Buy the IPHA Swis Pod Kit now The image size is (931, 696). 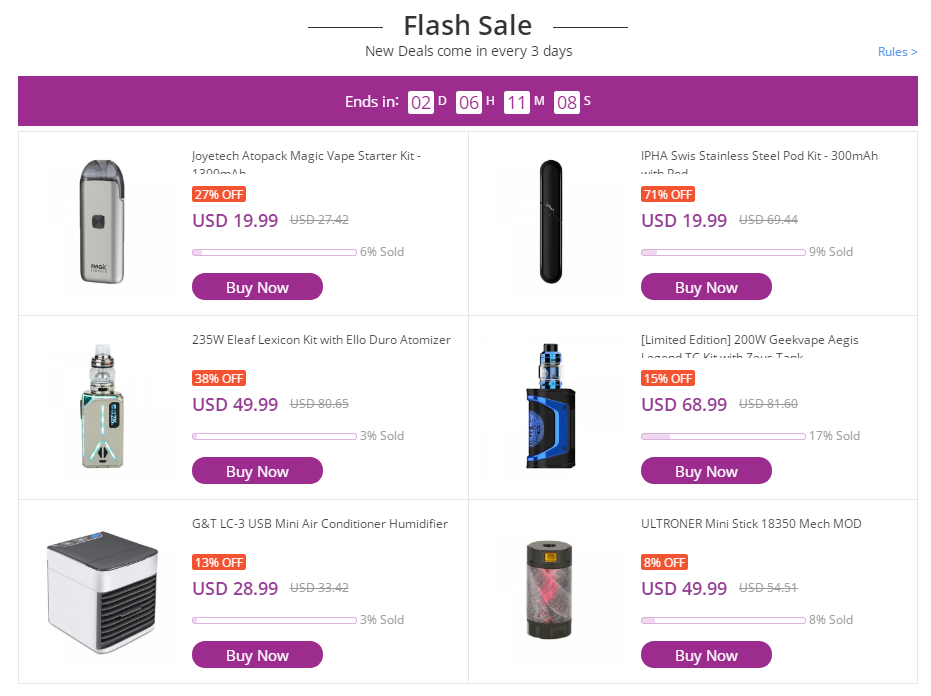click(x=706, y=287)
